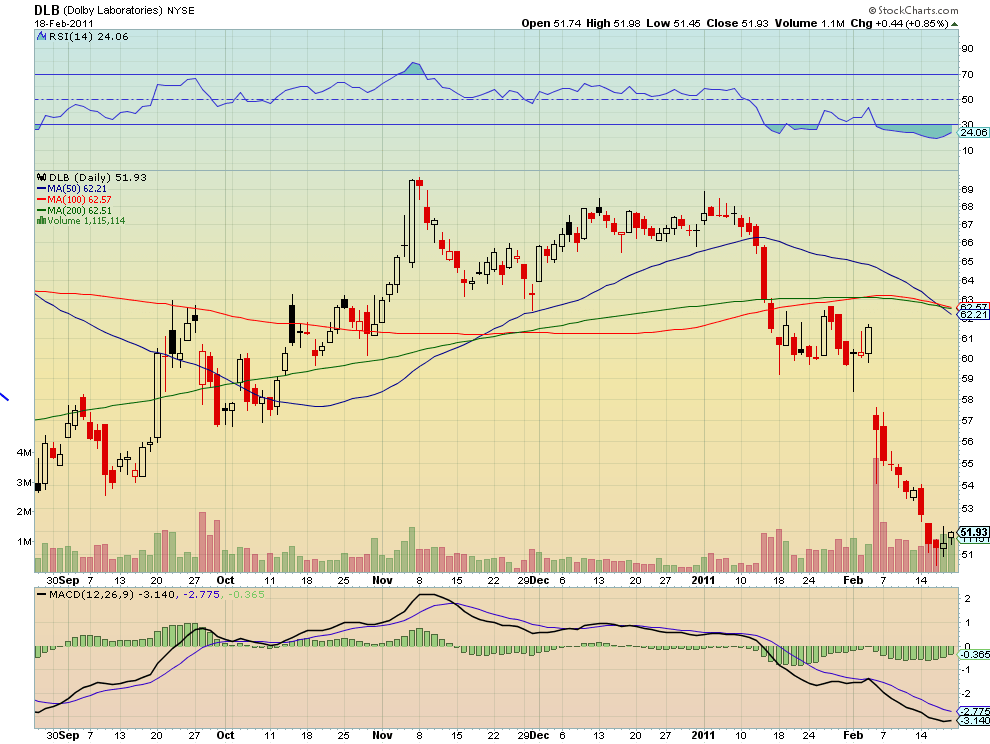
Task: Click the volume bars icon in legend
Action: (41, 220)
